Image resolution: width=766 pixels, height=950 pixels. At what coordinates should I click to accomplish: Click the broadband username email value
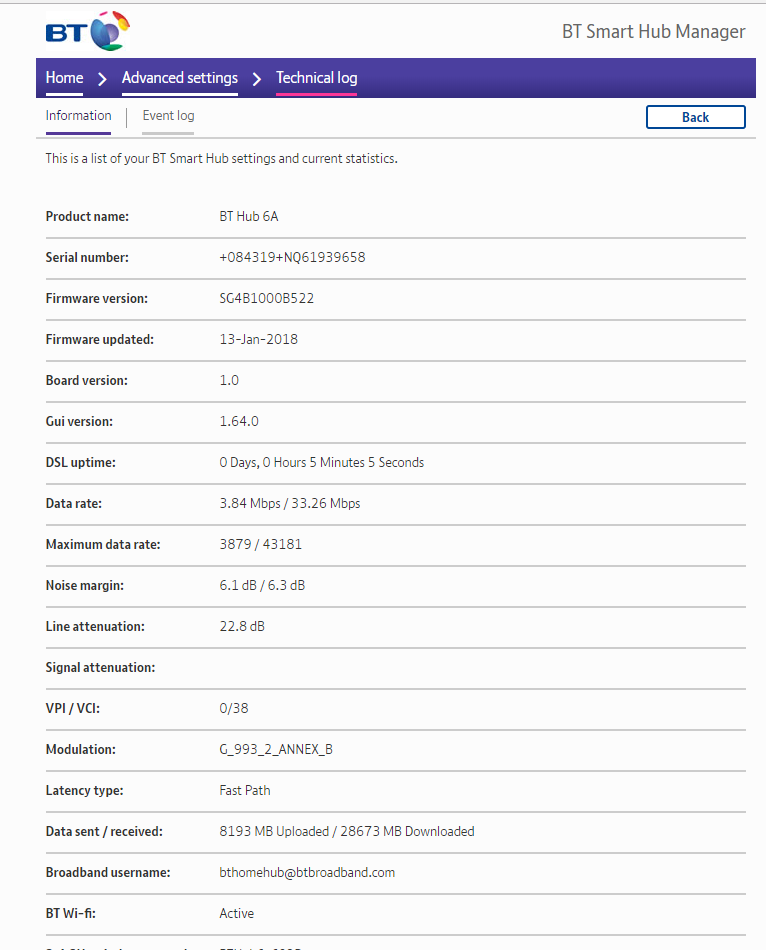click(307, 873)
